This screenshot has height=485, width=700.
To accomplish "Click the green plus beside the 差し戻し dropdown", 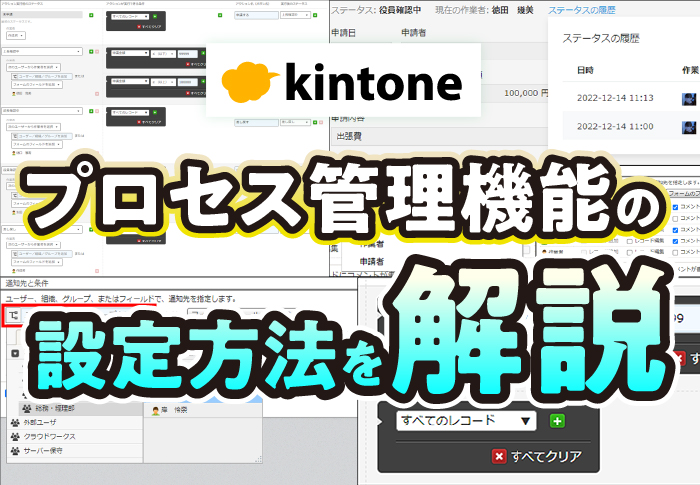I will point(315,122).
